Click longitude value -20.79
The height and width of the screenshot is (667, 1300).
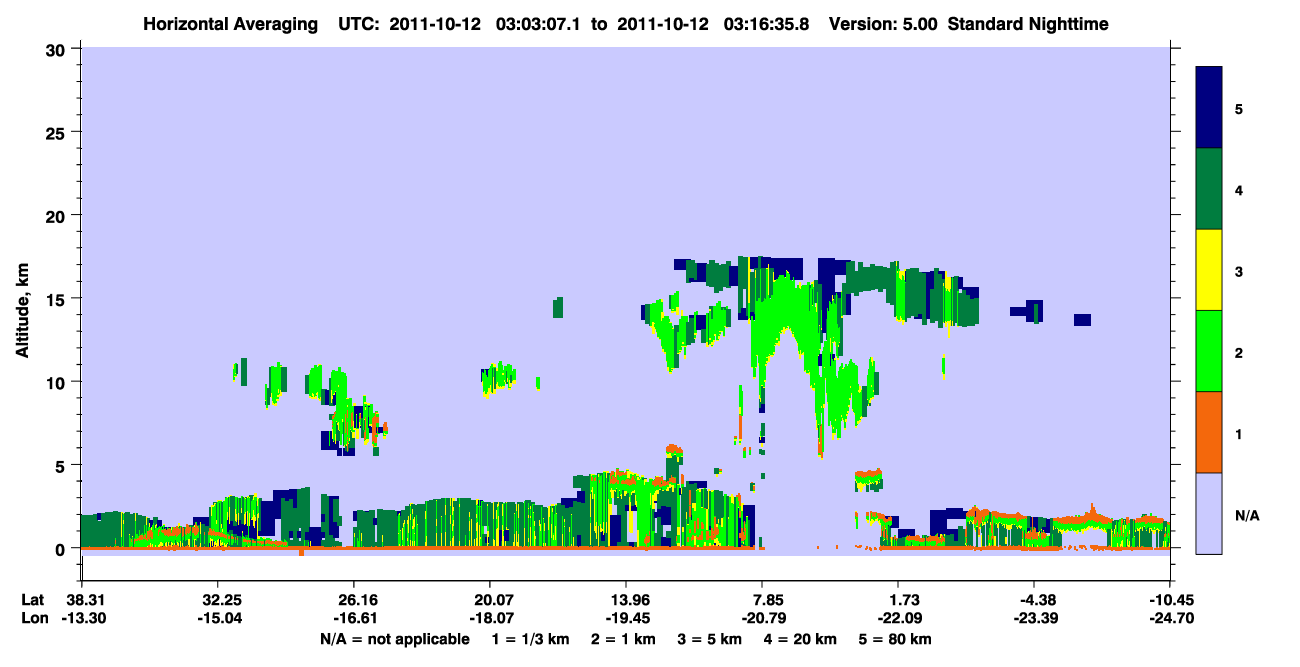762,619
